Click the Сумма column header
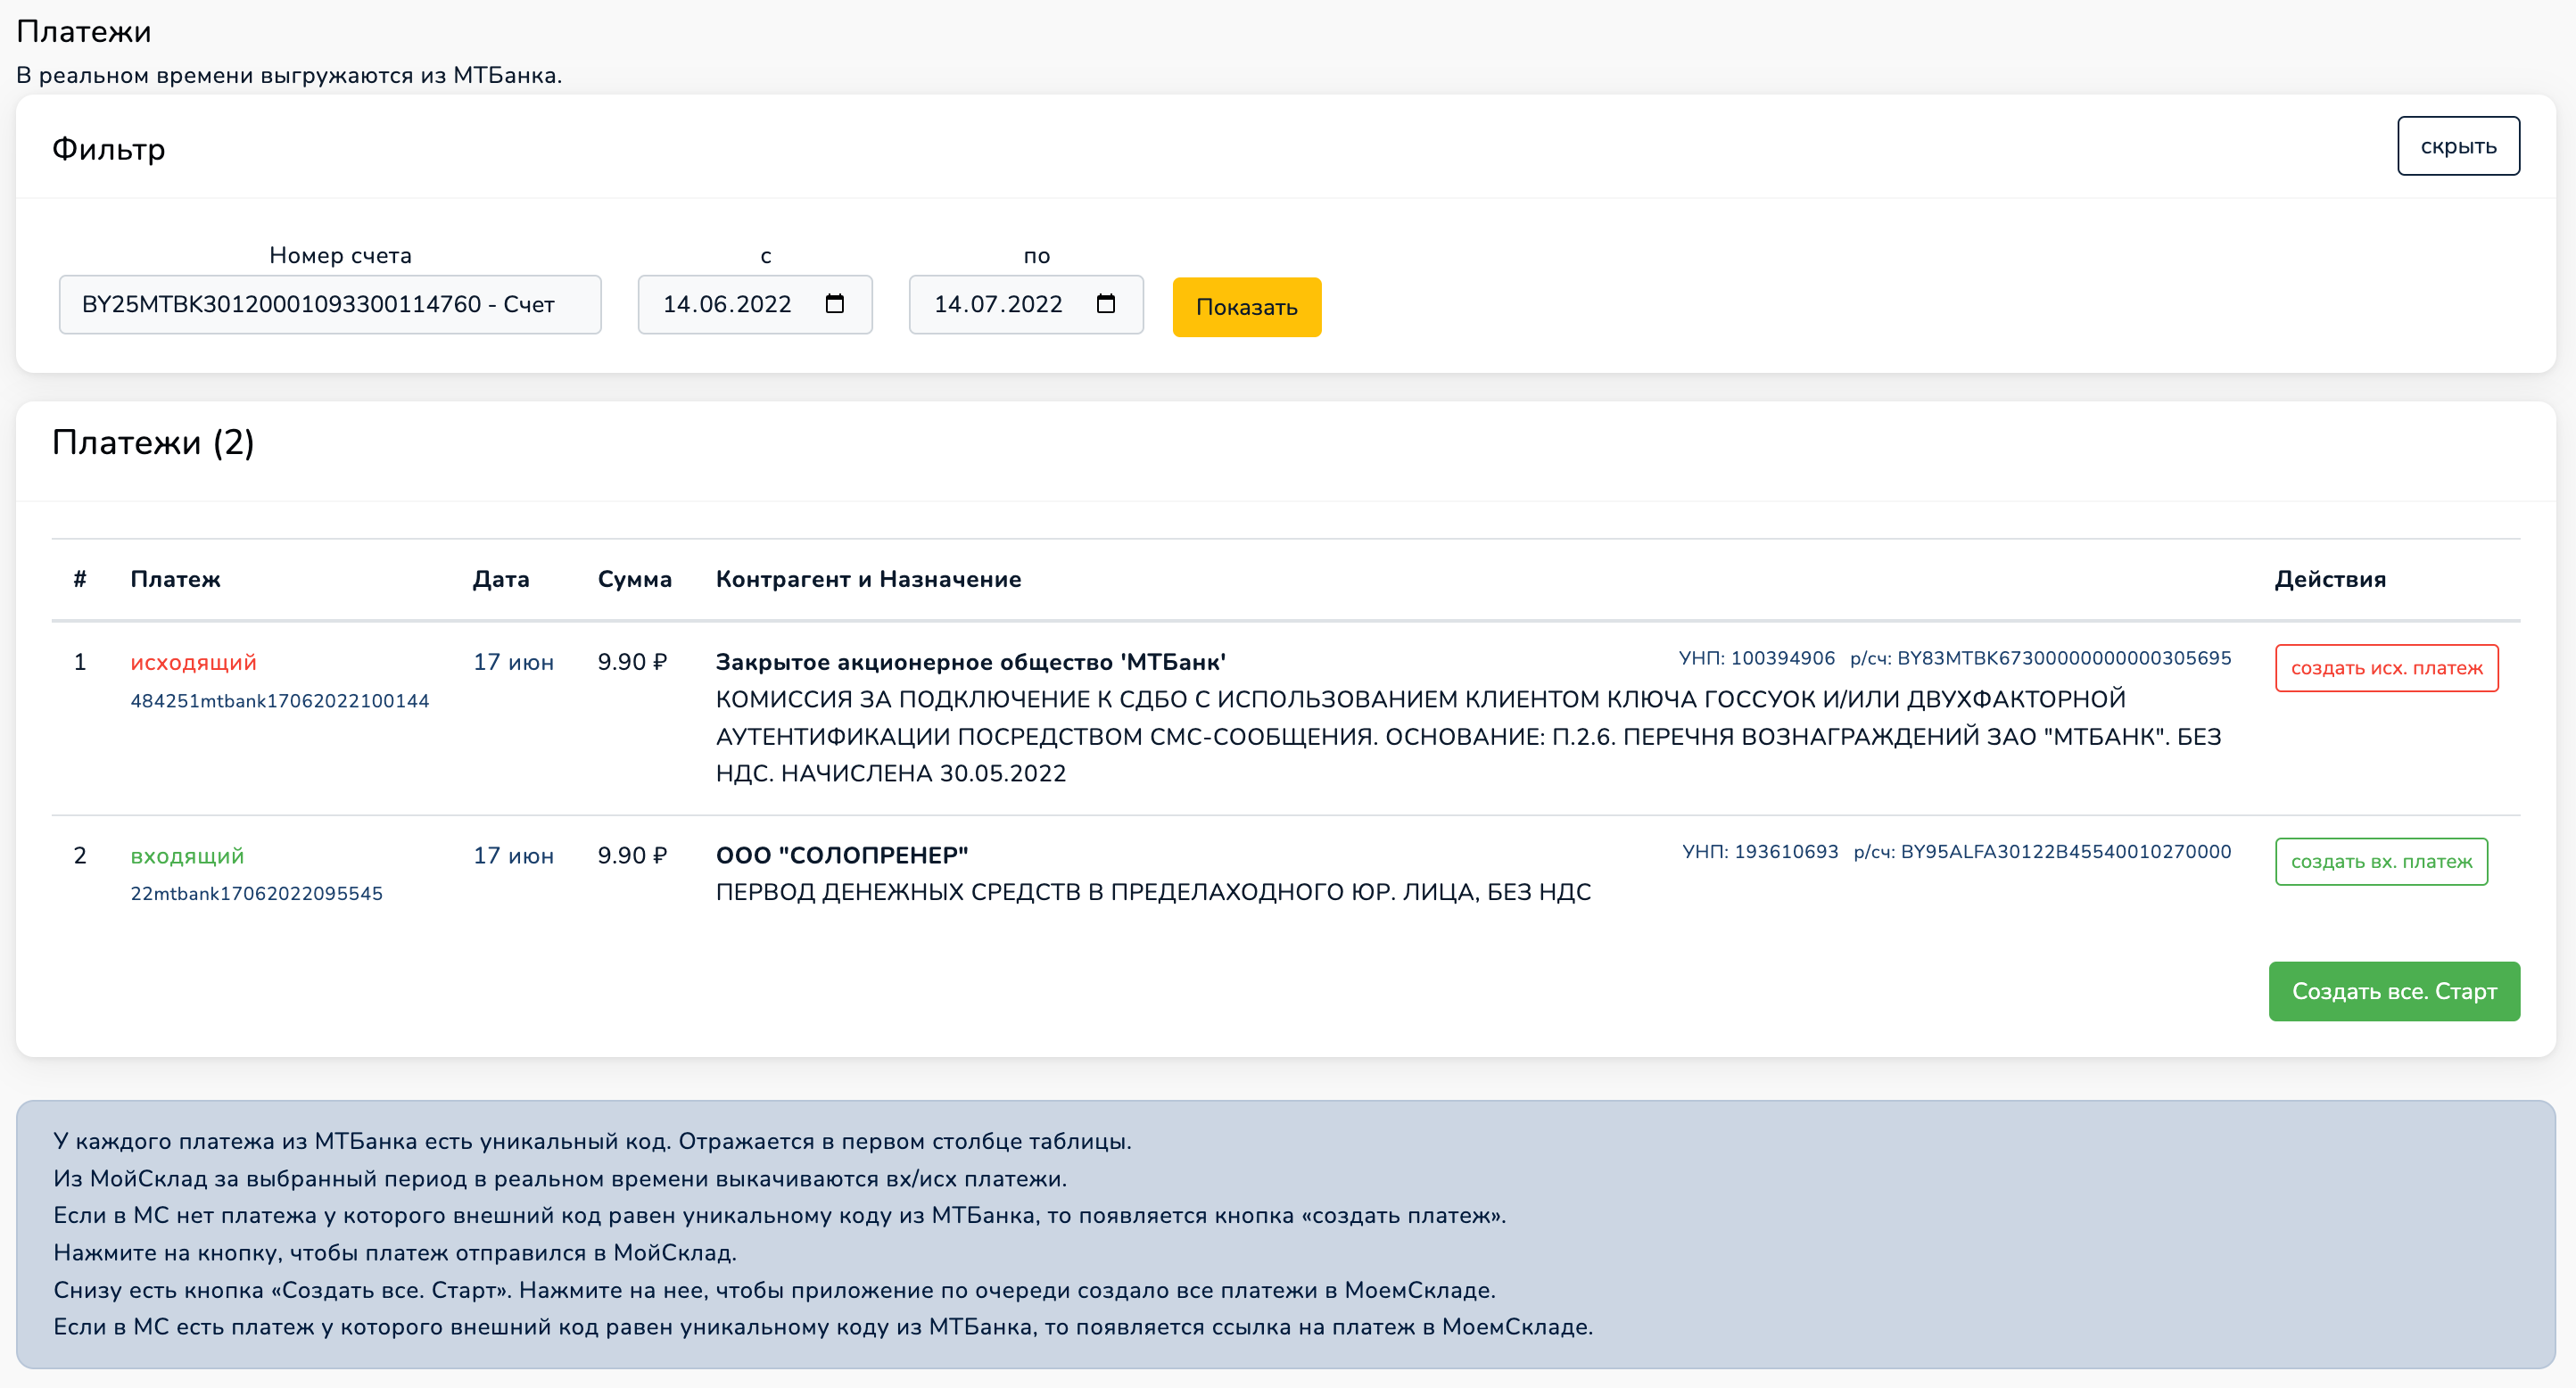The image size is (2576, 1388). (x=635, y=580)
